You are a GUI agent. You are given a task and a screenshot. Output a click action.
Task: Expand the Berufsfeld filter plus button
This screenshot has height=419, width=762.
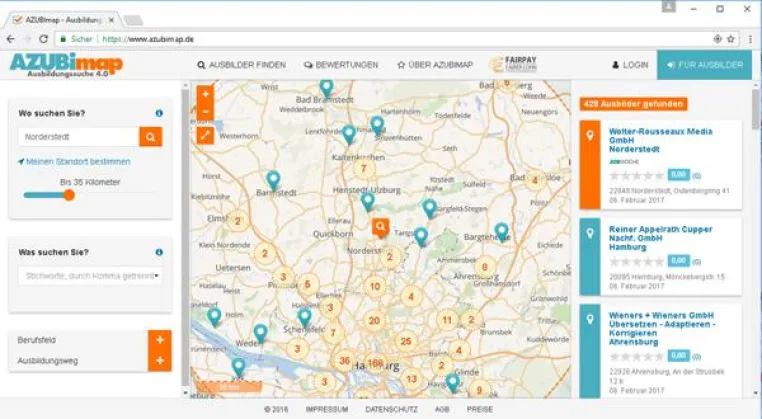click(160, 340)
